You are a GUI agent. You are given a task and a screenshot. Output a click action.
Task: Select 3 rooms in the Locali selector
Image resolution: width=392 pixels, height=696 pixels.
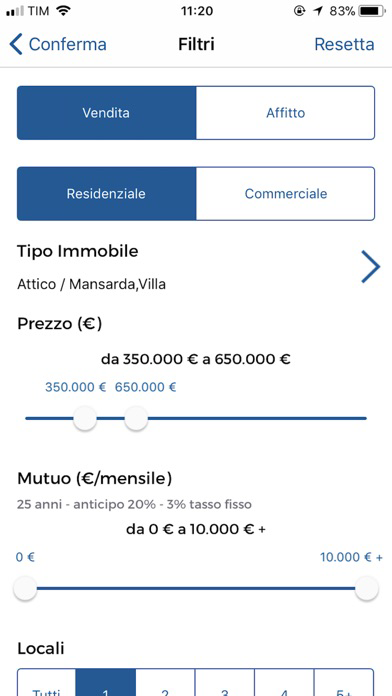click(x=225, y=683)
